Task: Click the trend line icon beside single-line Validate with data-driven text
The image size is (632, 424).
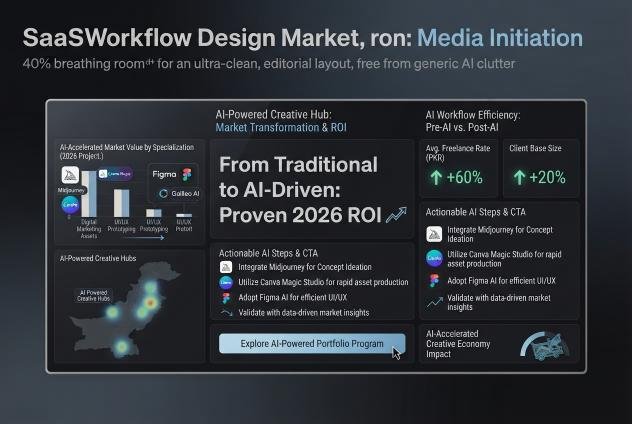Action: 227,312
